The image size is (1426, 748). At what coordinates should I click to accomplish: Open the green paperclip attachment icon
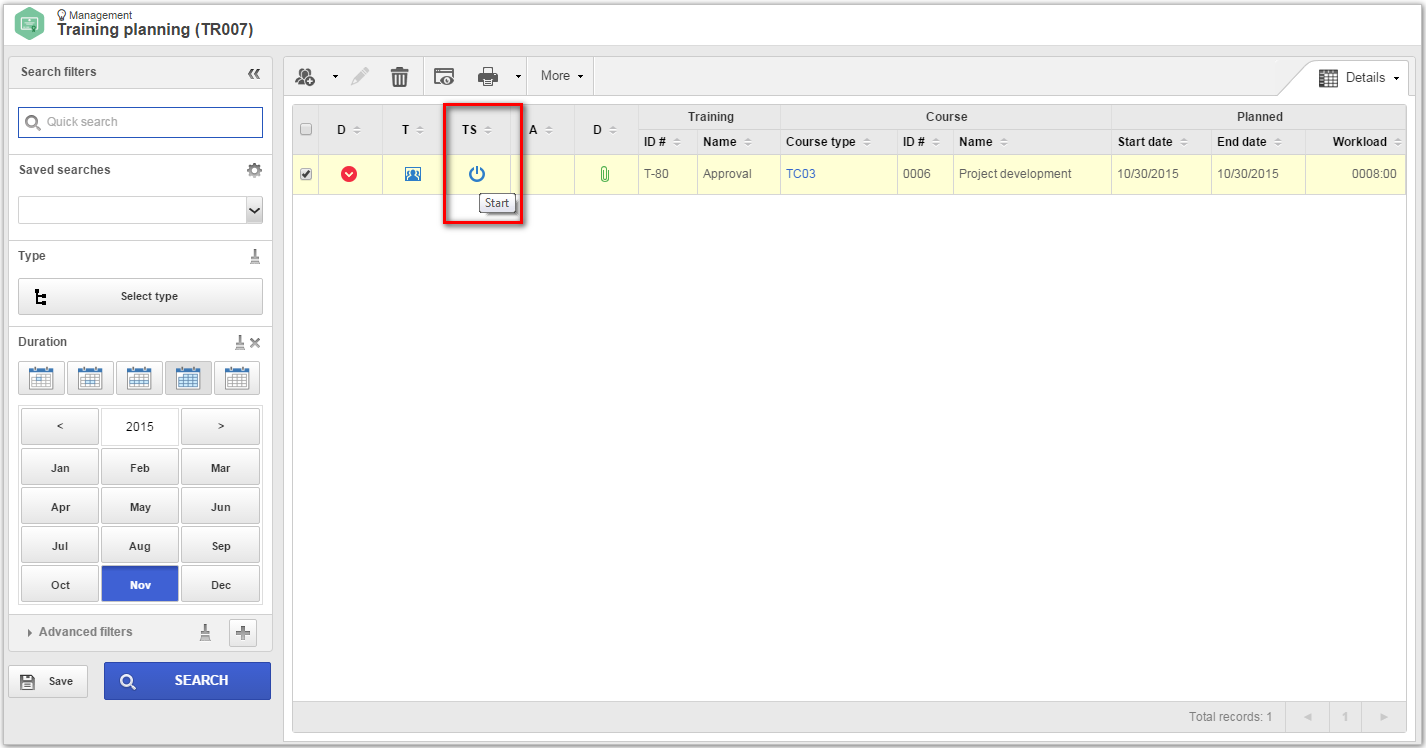coord(605,174)
